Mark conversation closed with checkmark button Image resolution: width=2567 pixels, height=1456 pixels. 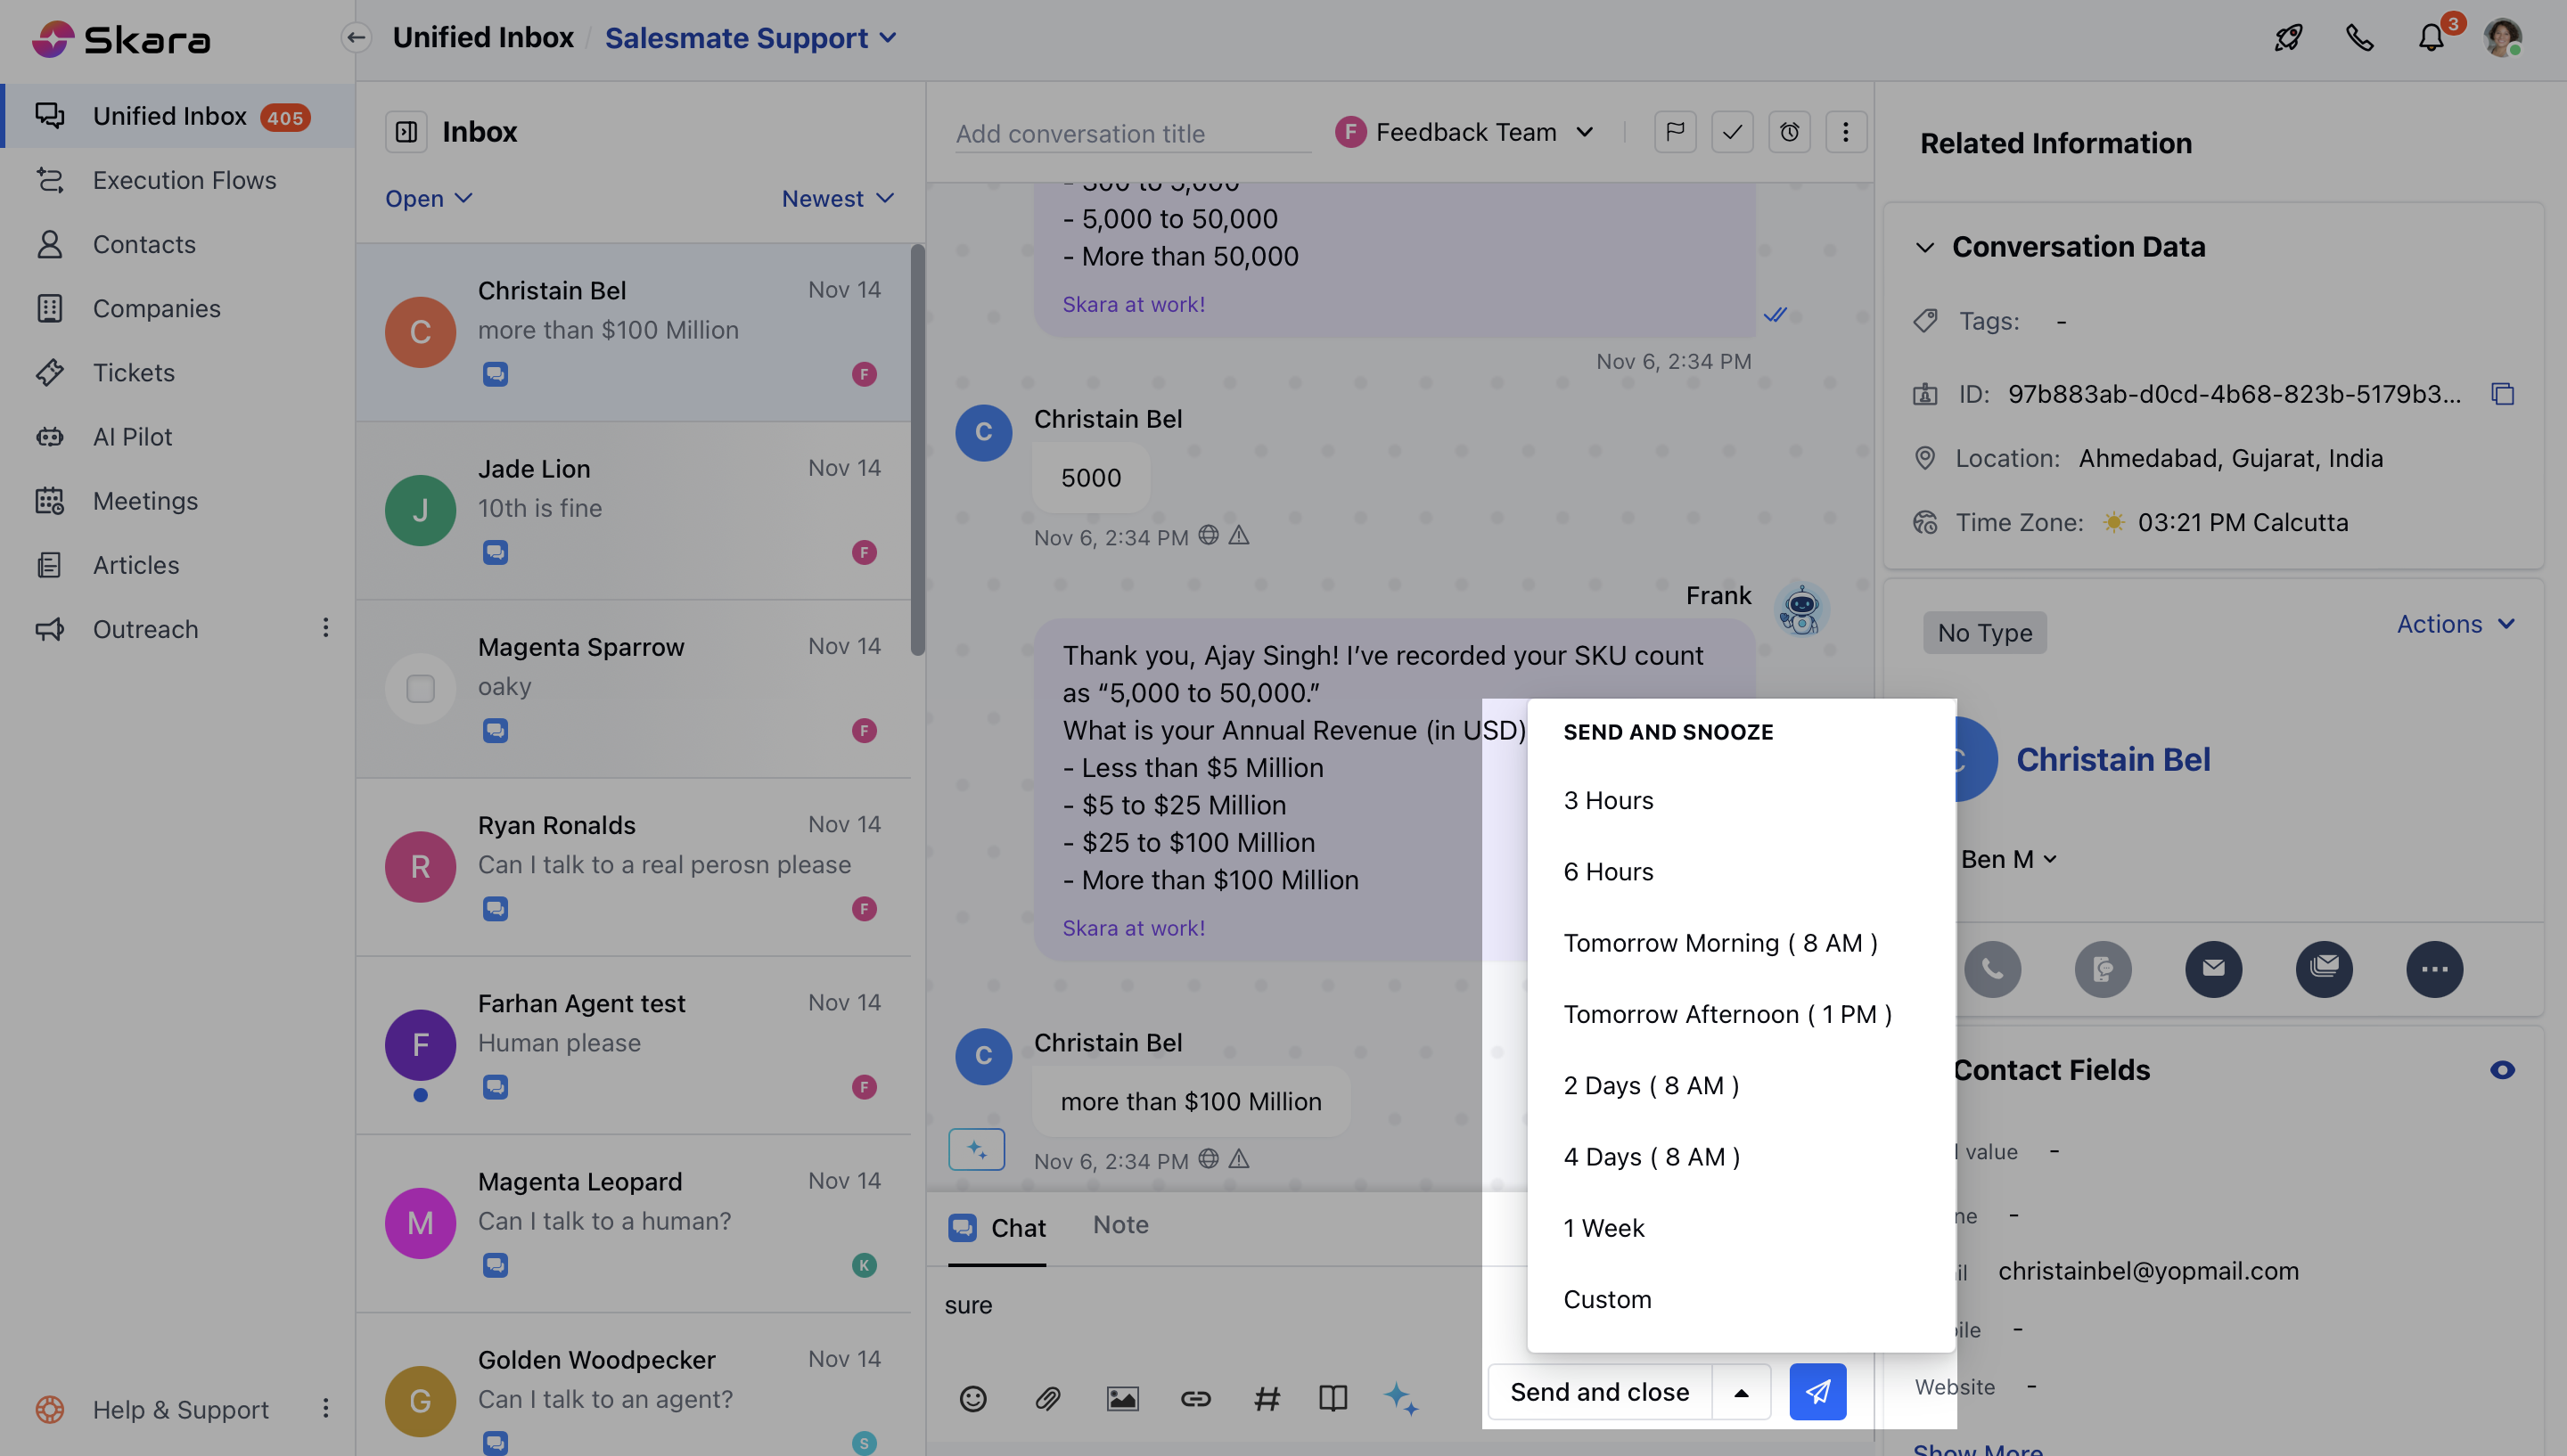coord(1732,132)
